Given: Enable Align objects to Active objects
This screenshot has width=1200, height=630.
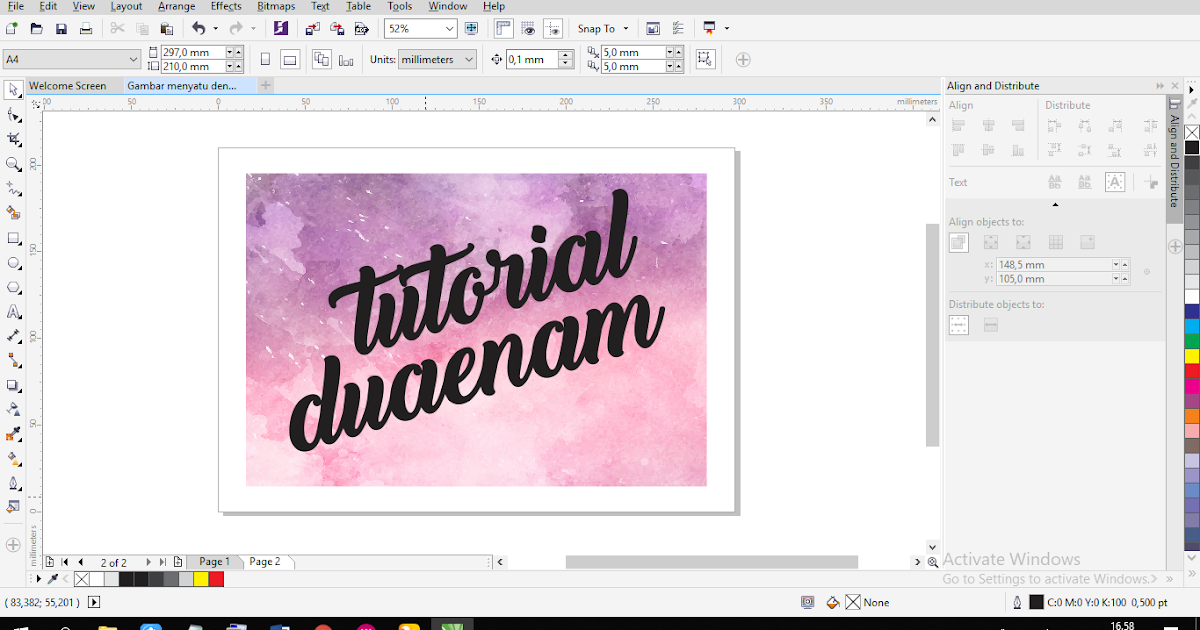Looking at the screenshot, I should [x=959, y=242].
